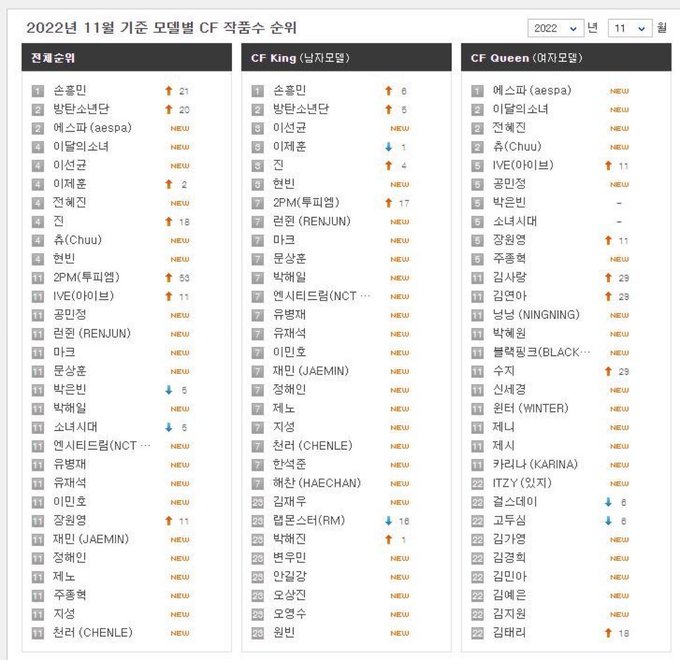The image size is (680, 660).
Task: Click 신세경 in the CF Queen list
Action: click(x=510, y=389)
